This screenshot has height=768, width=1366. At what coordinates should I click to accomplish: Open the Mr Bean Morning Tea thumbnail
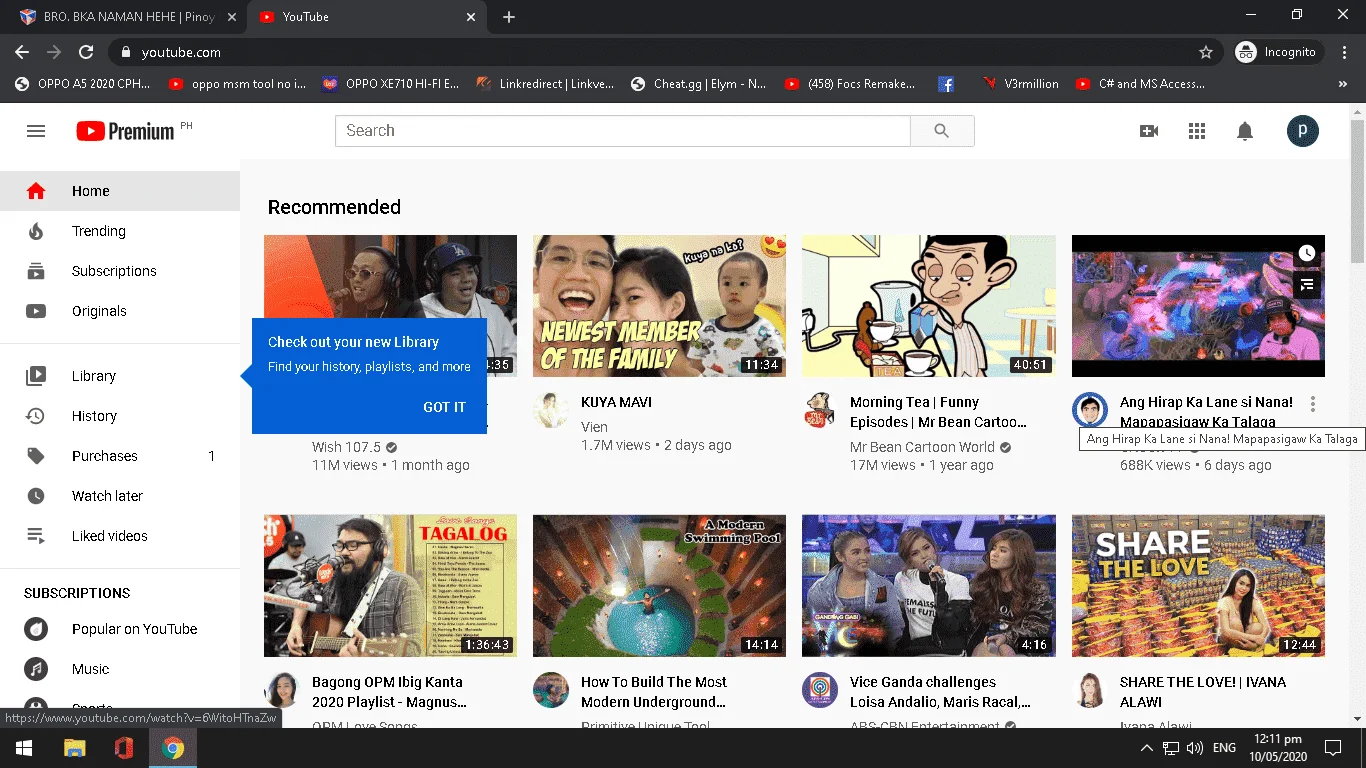(929, 306)
